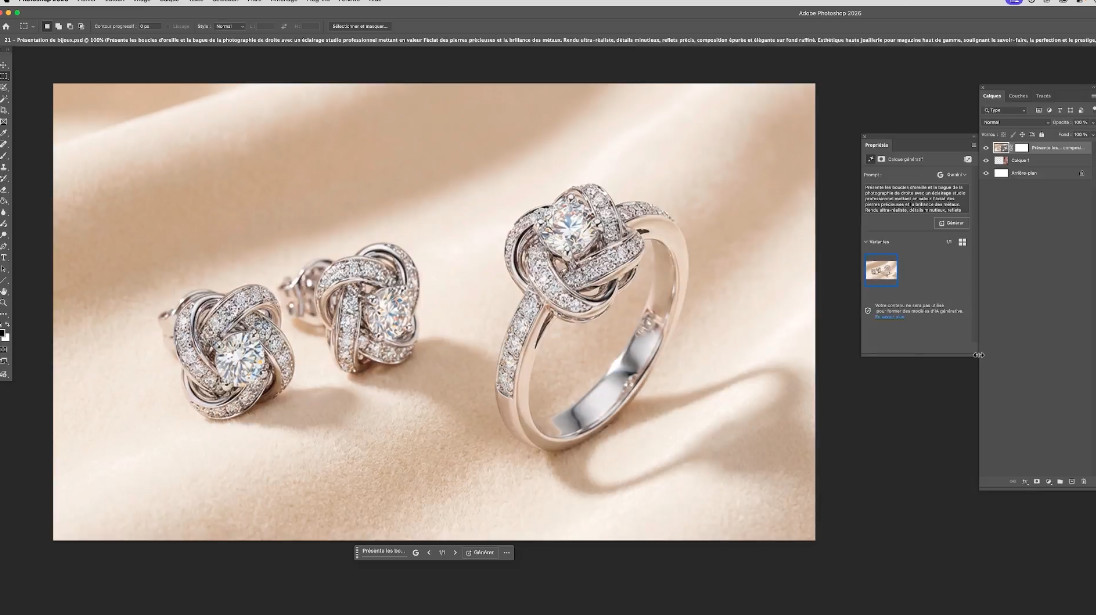Switch to the Couches tab
1096x615 pixels.
point(1018,96)
